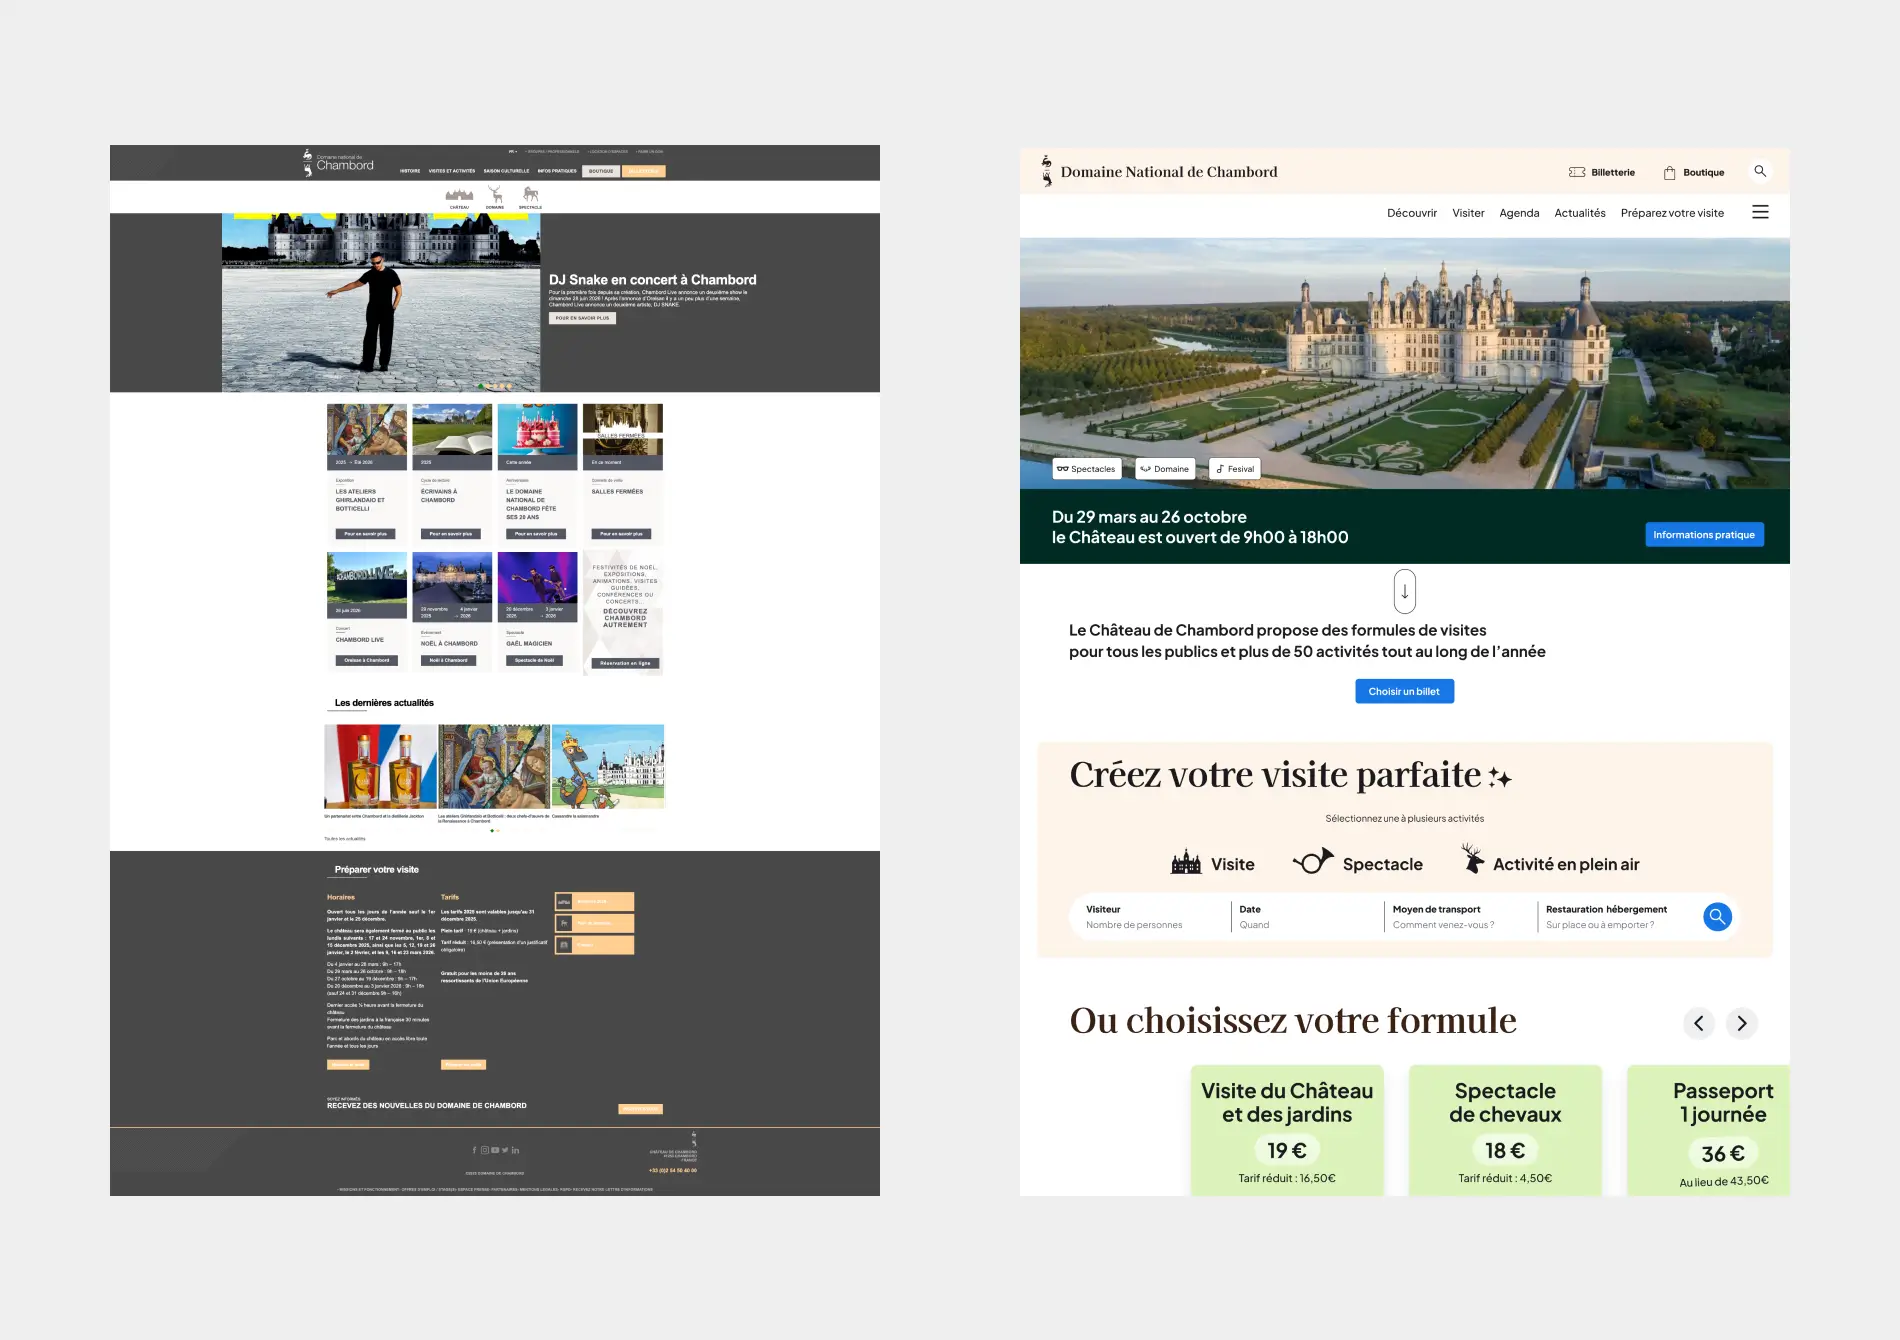Click the castle icon labeled Château
The height and width of the screenshot is (1340, 1900).
[x=459, y=196]
